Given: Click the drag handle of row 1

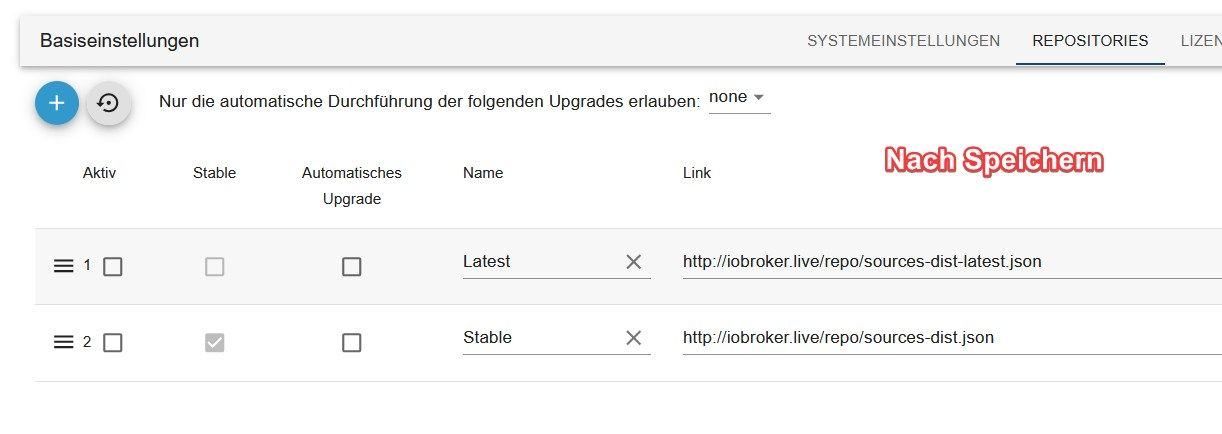Looking at the screenshot, I should [63, 266].
